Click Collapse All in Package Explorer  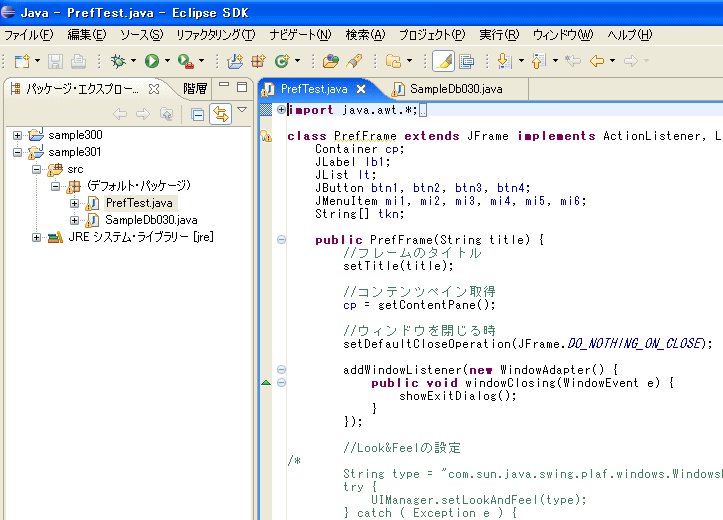tap(197, 114)
